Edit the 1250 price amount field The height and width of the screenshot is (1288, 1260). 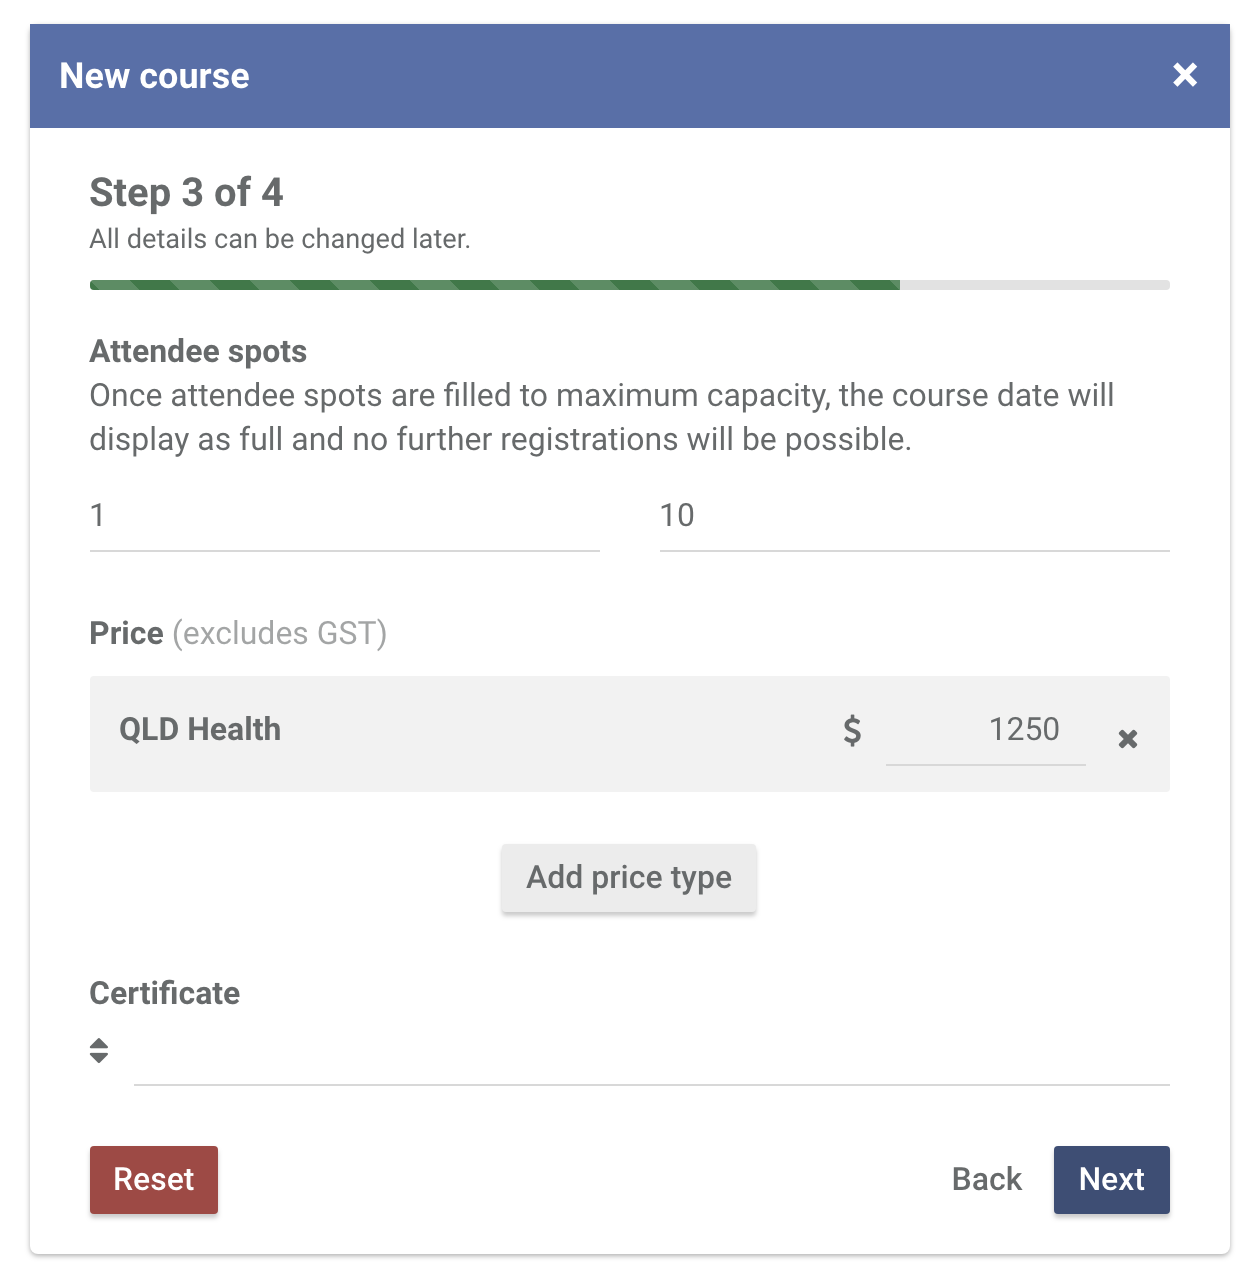[x=985, y=730]
